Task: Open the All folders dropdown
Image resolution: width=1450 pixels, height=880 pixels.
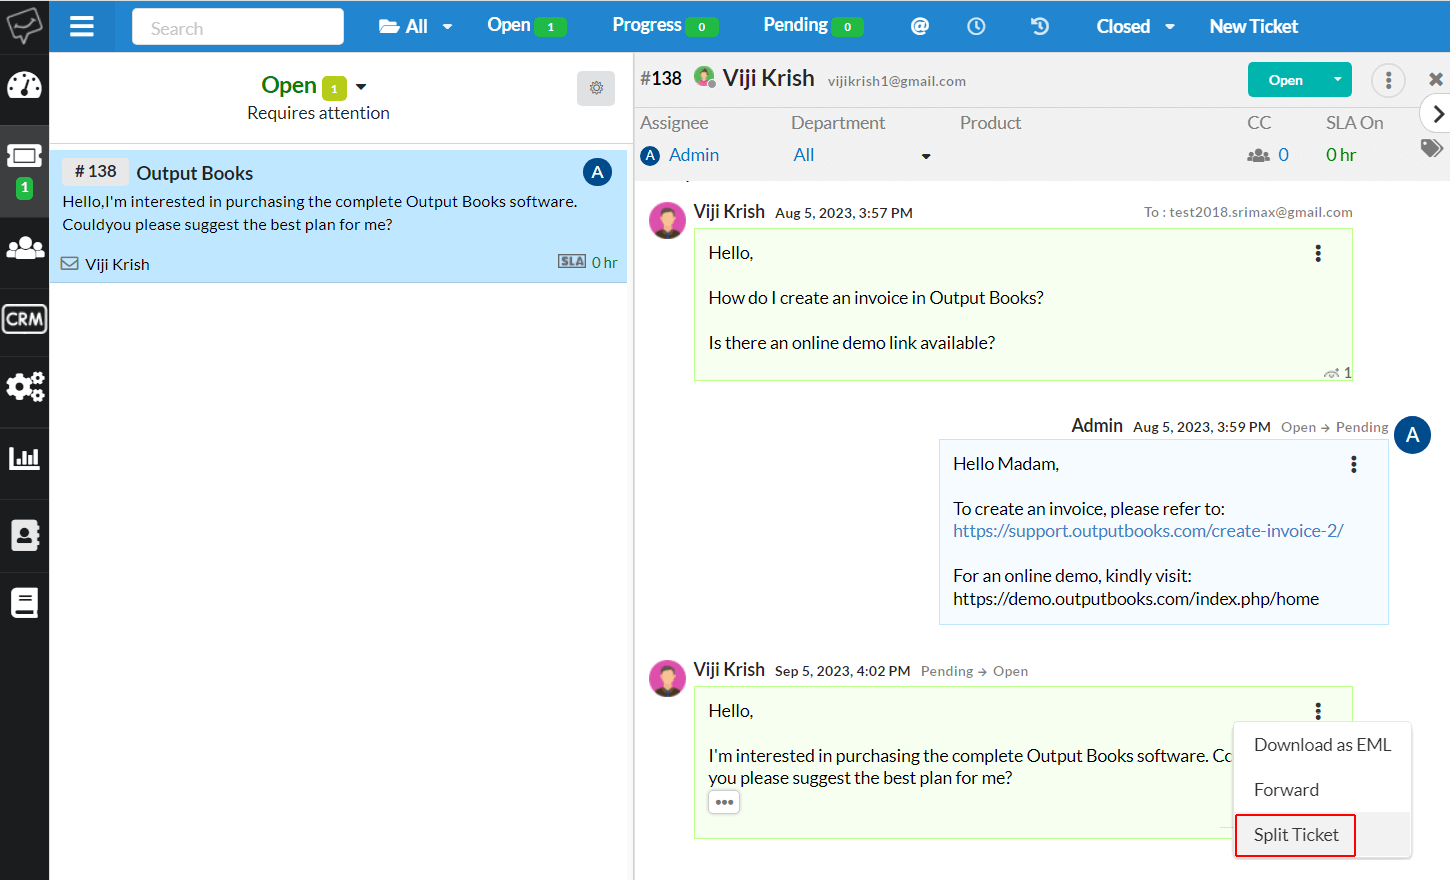Action: point(415,26)
